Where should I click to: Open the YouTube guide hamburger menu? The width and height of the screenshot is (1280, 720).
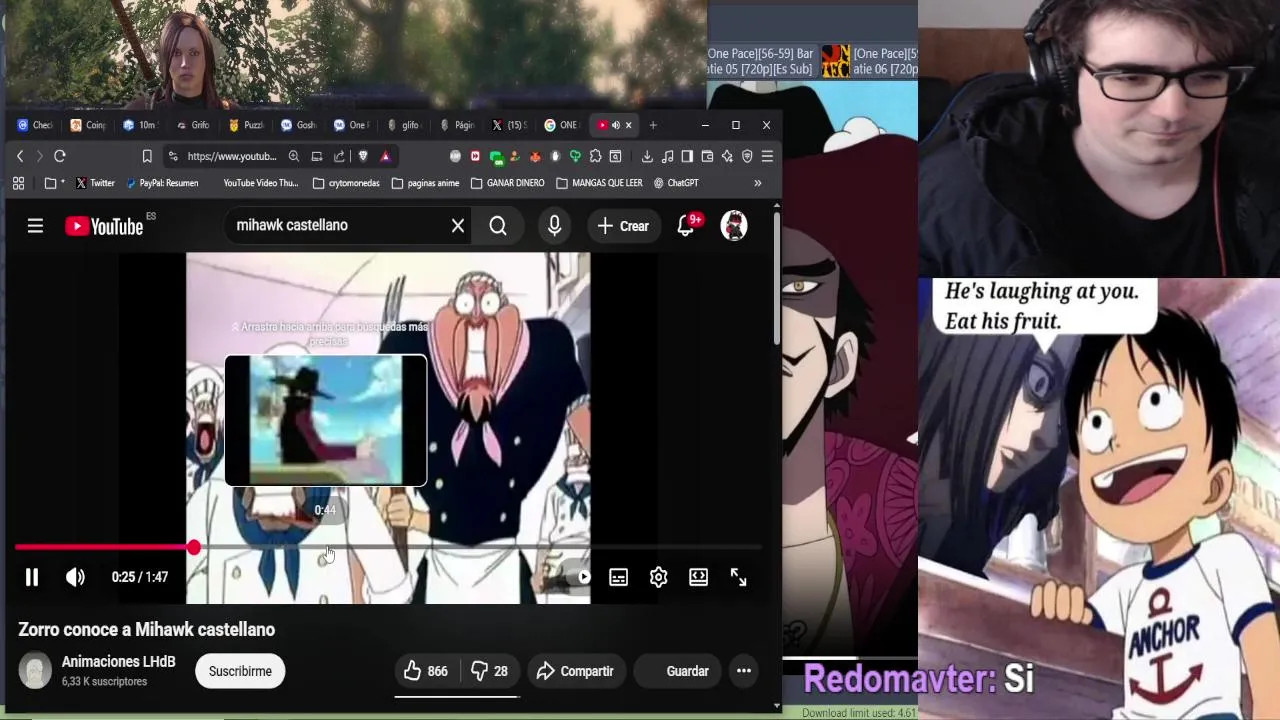pos(35,226)
